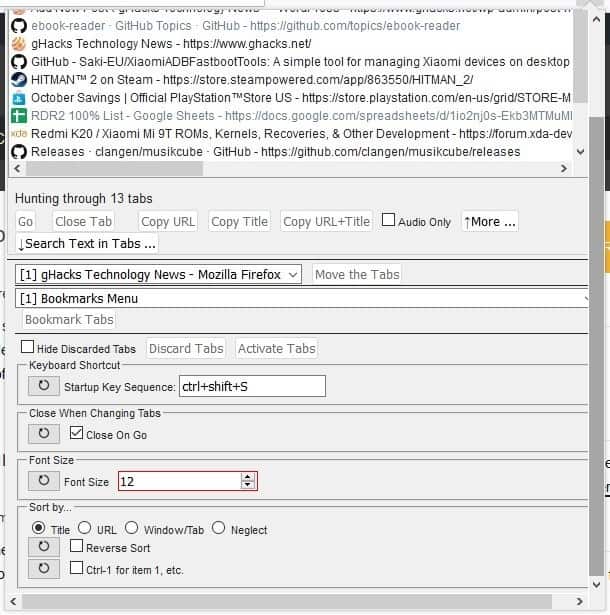Click the Copy URL+Title button
Screen dimensions: 610x615
coord(326,222)
